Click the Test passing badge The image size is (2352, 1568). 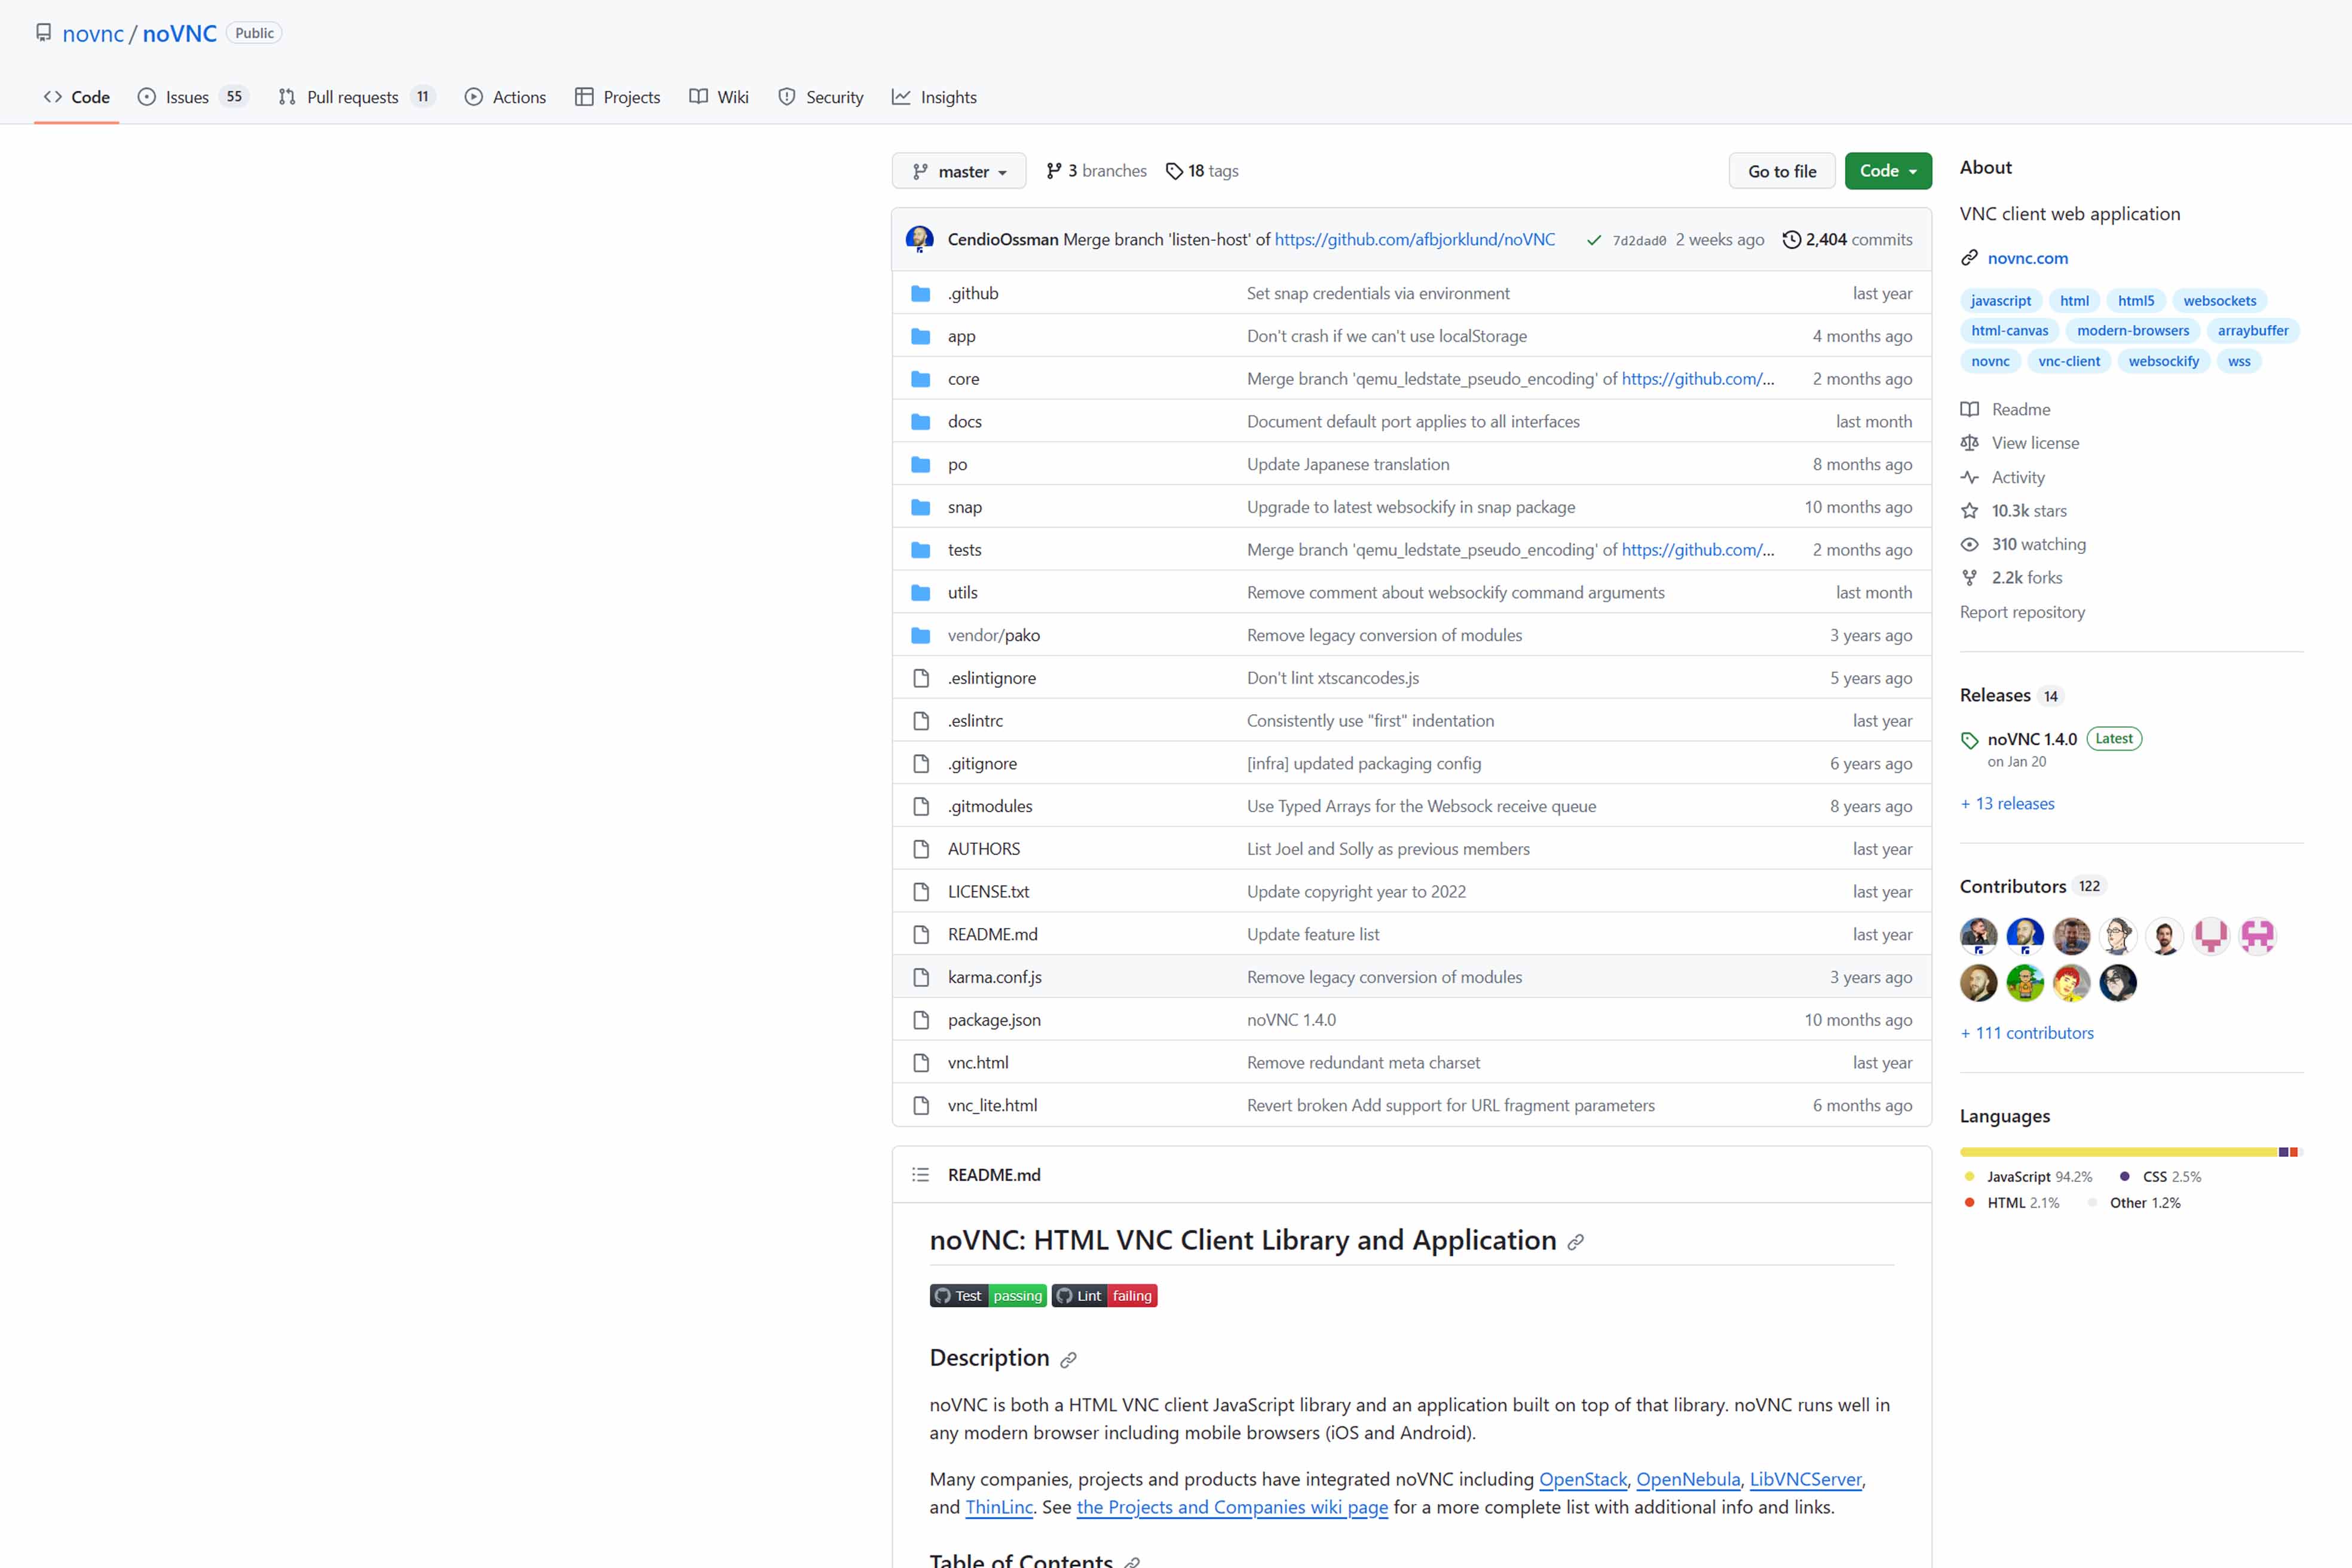coord(988,1295)
